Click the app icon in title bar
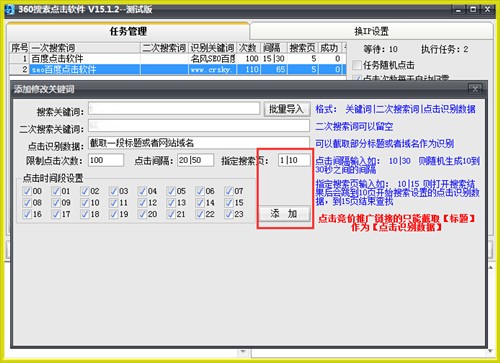This screenshot has width=500, height=363. pos(10,9)
